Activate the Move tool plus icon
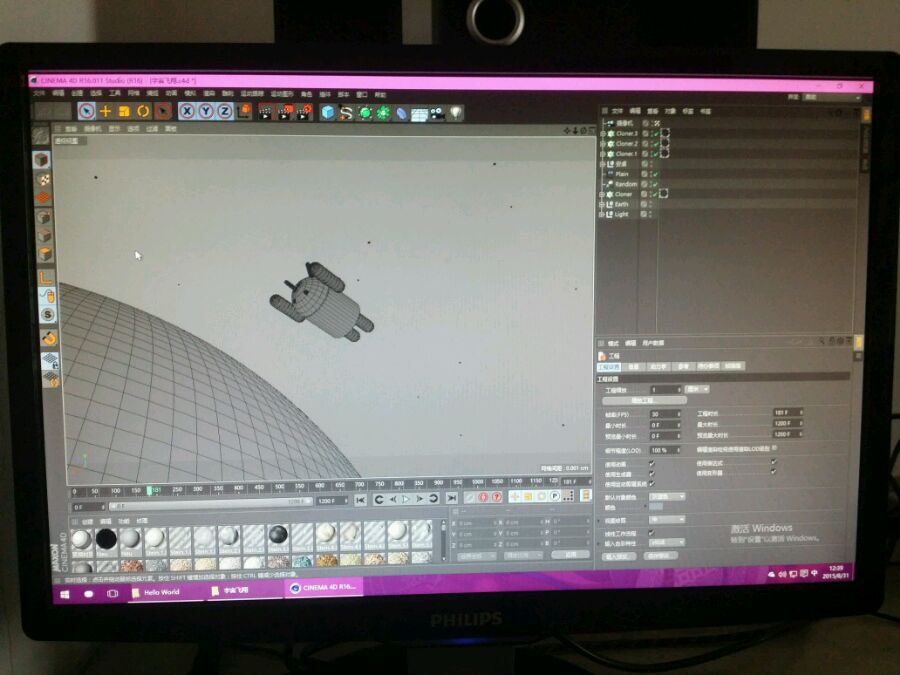 pos(105,111)
